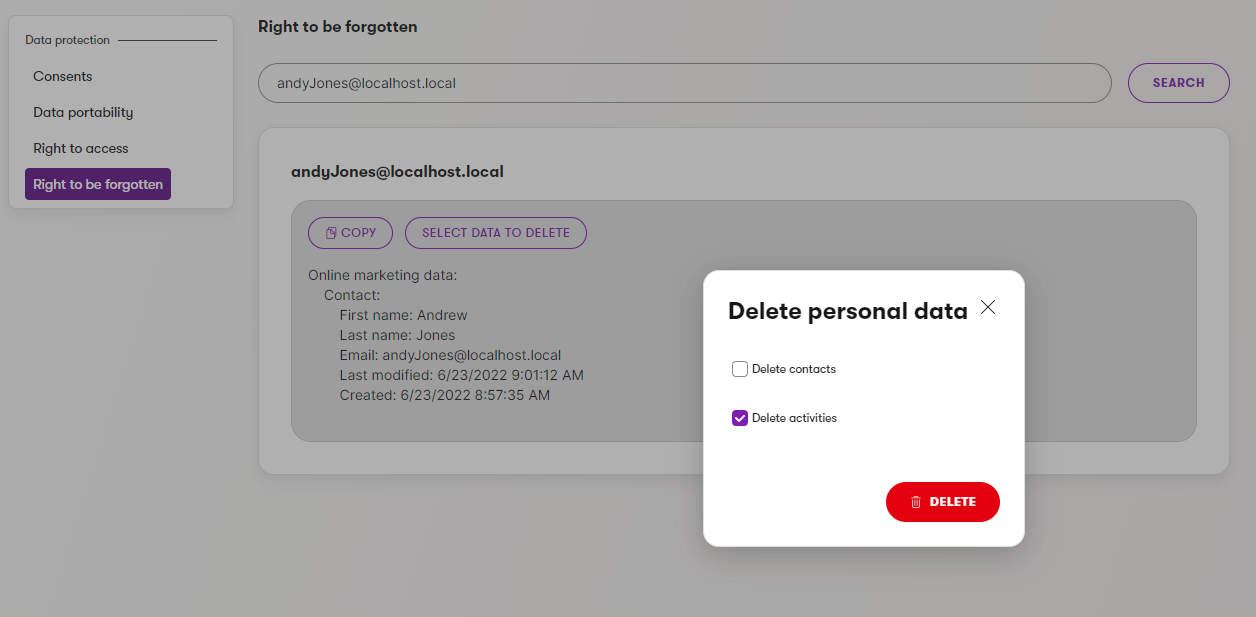Close the Delete personal data dialog
The image size is (1256, 617).
(988, 308)
